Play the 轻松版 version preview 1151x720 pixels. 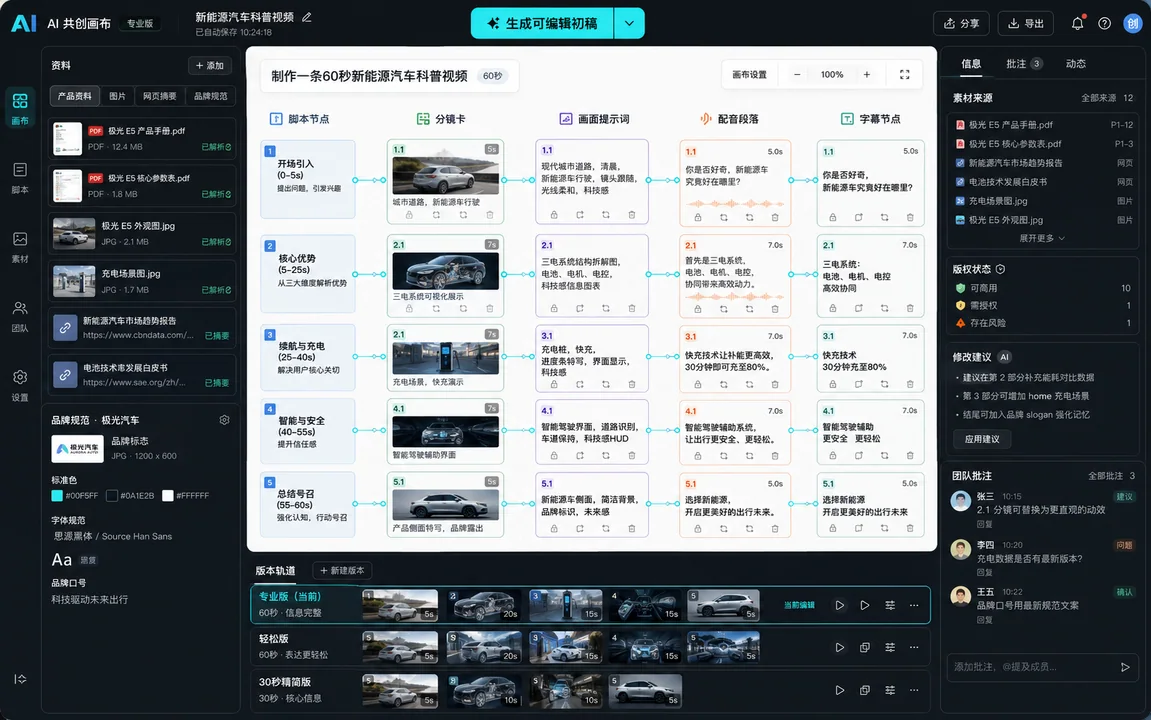click(839, 647)
